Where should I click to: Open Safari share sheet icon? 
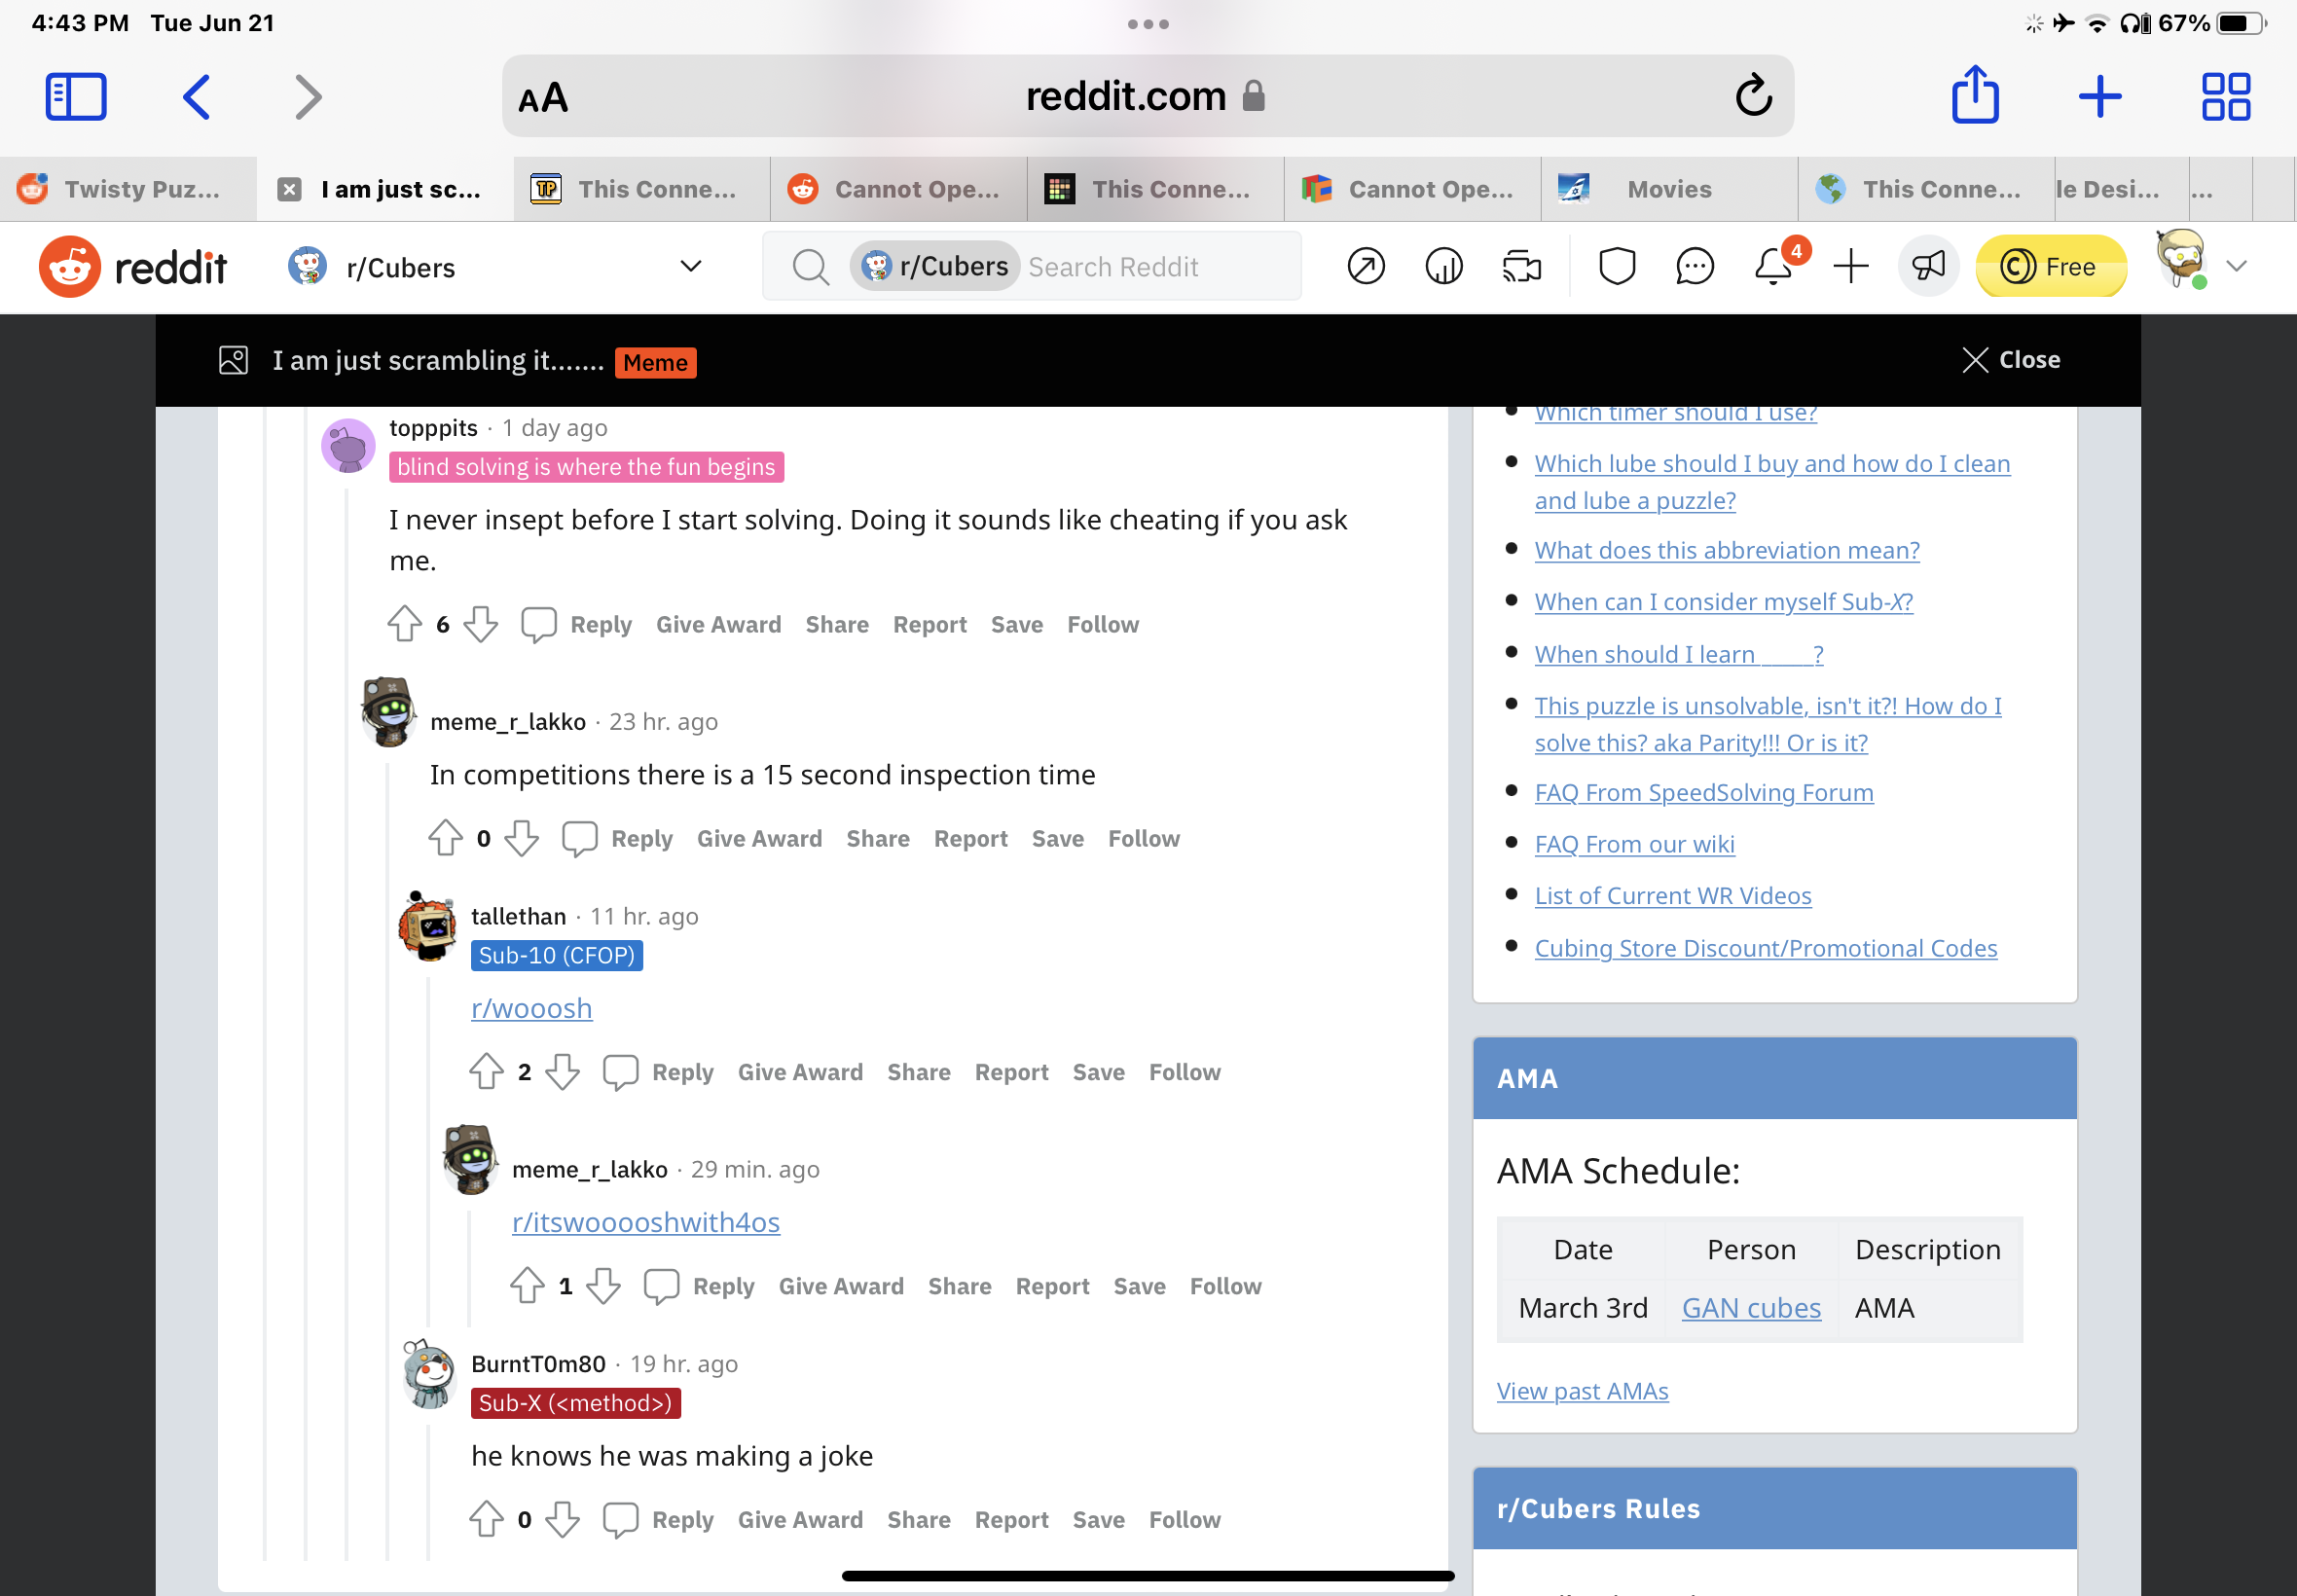[1975, 96]
